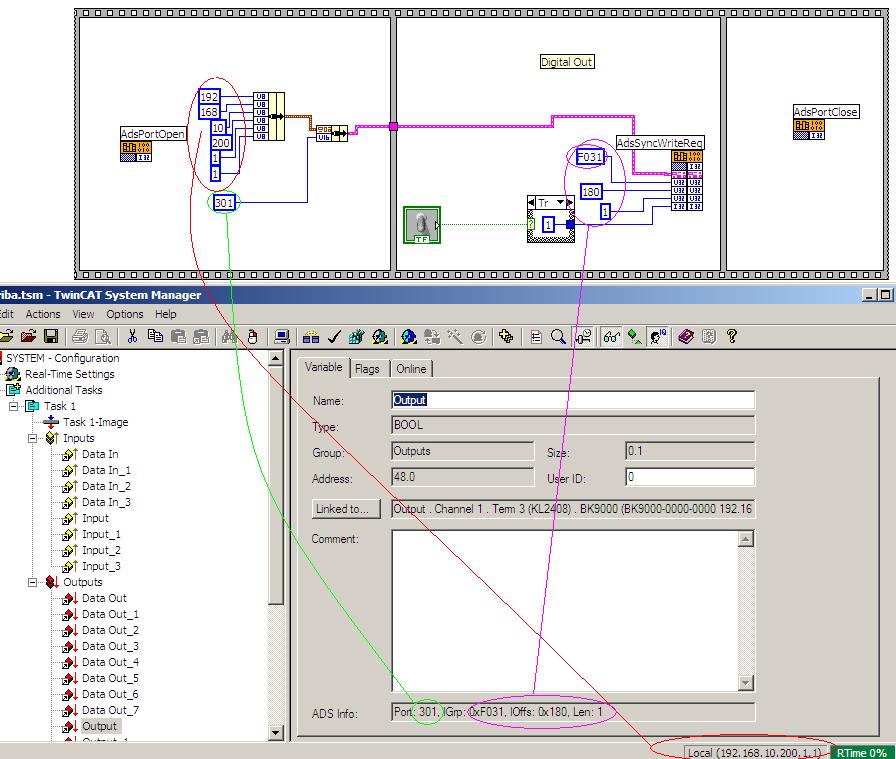Click the Save floppy disk icon
Image resolution: width=896 pixels, height=759 pixels.
click(51, 337)
